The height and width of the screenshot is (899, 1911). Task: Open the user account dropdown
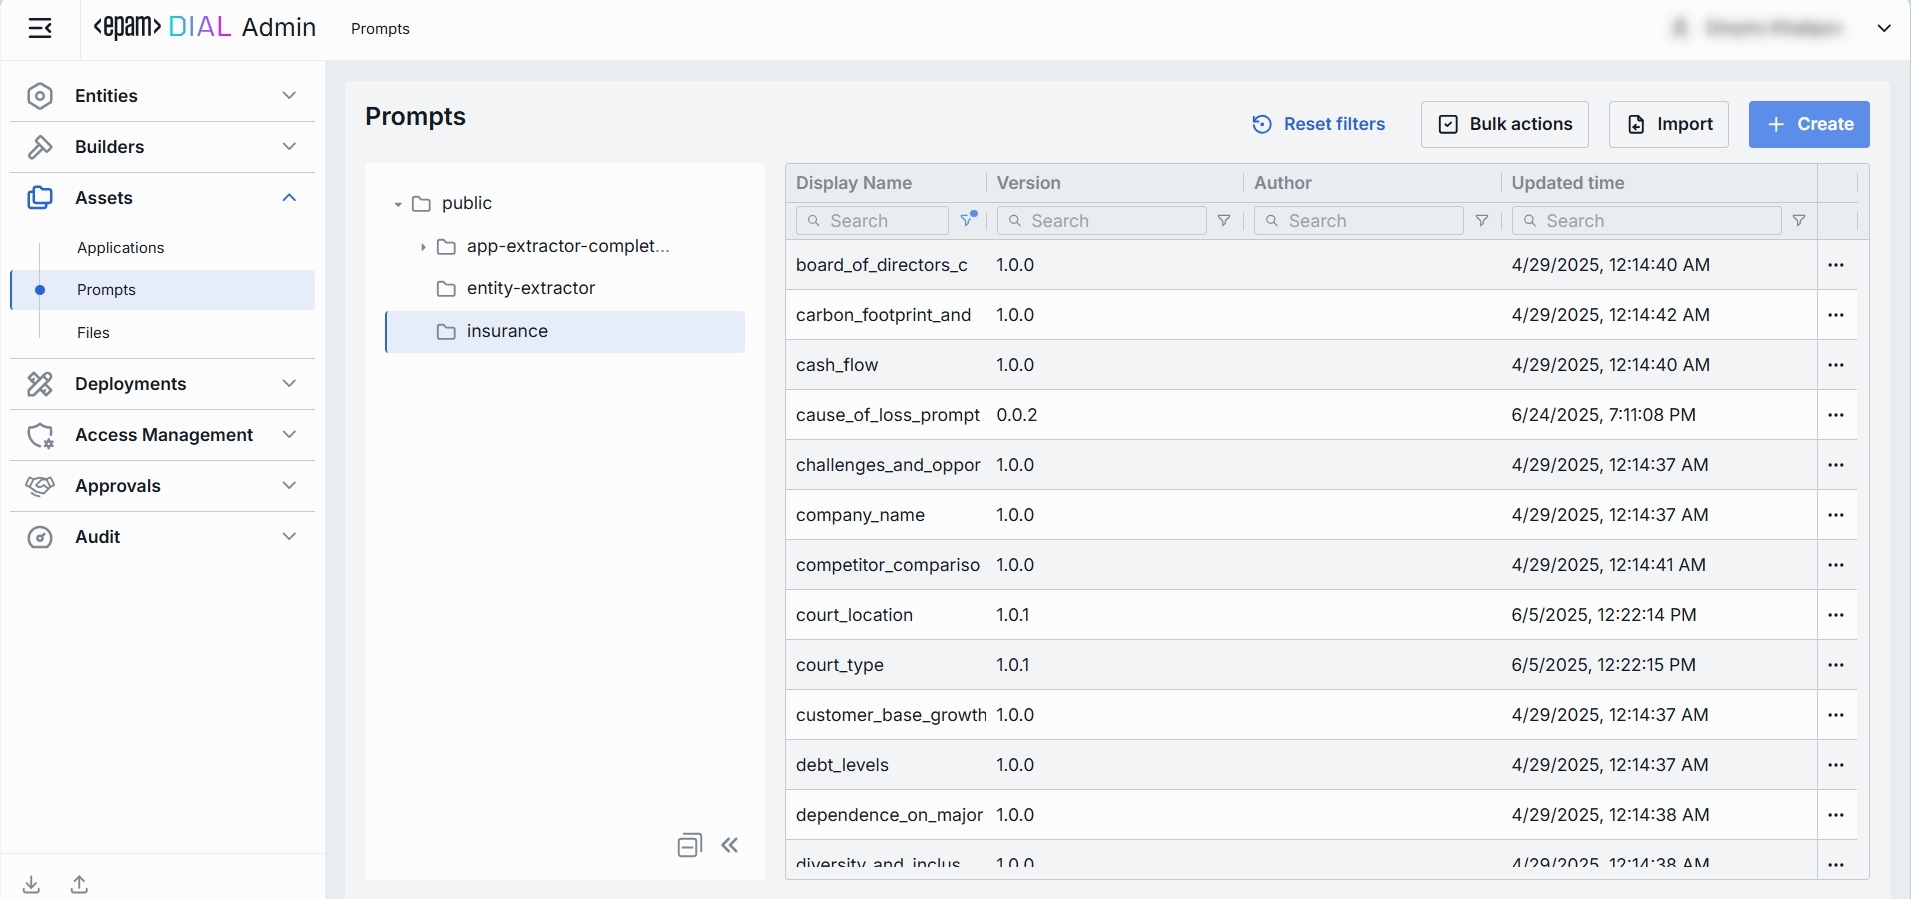click(1884, 29)
